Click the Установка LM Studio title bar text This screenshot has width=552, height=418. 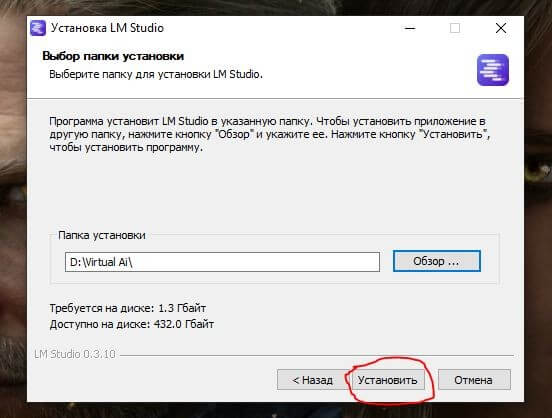click(107, 28)
